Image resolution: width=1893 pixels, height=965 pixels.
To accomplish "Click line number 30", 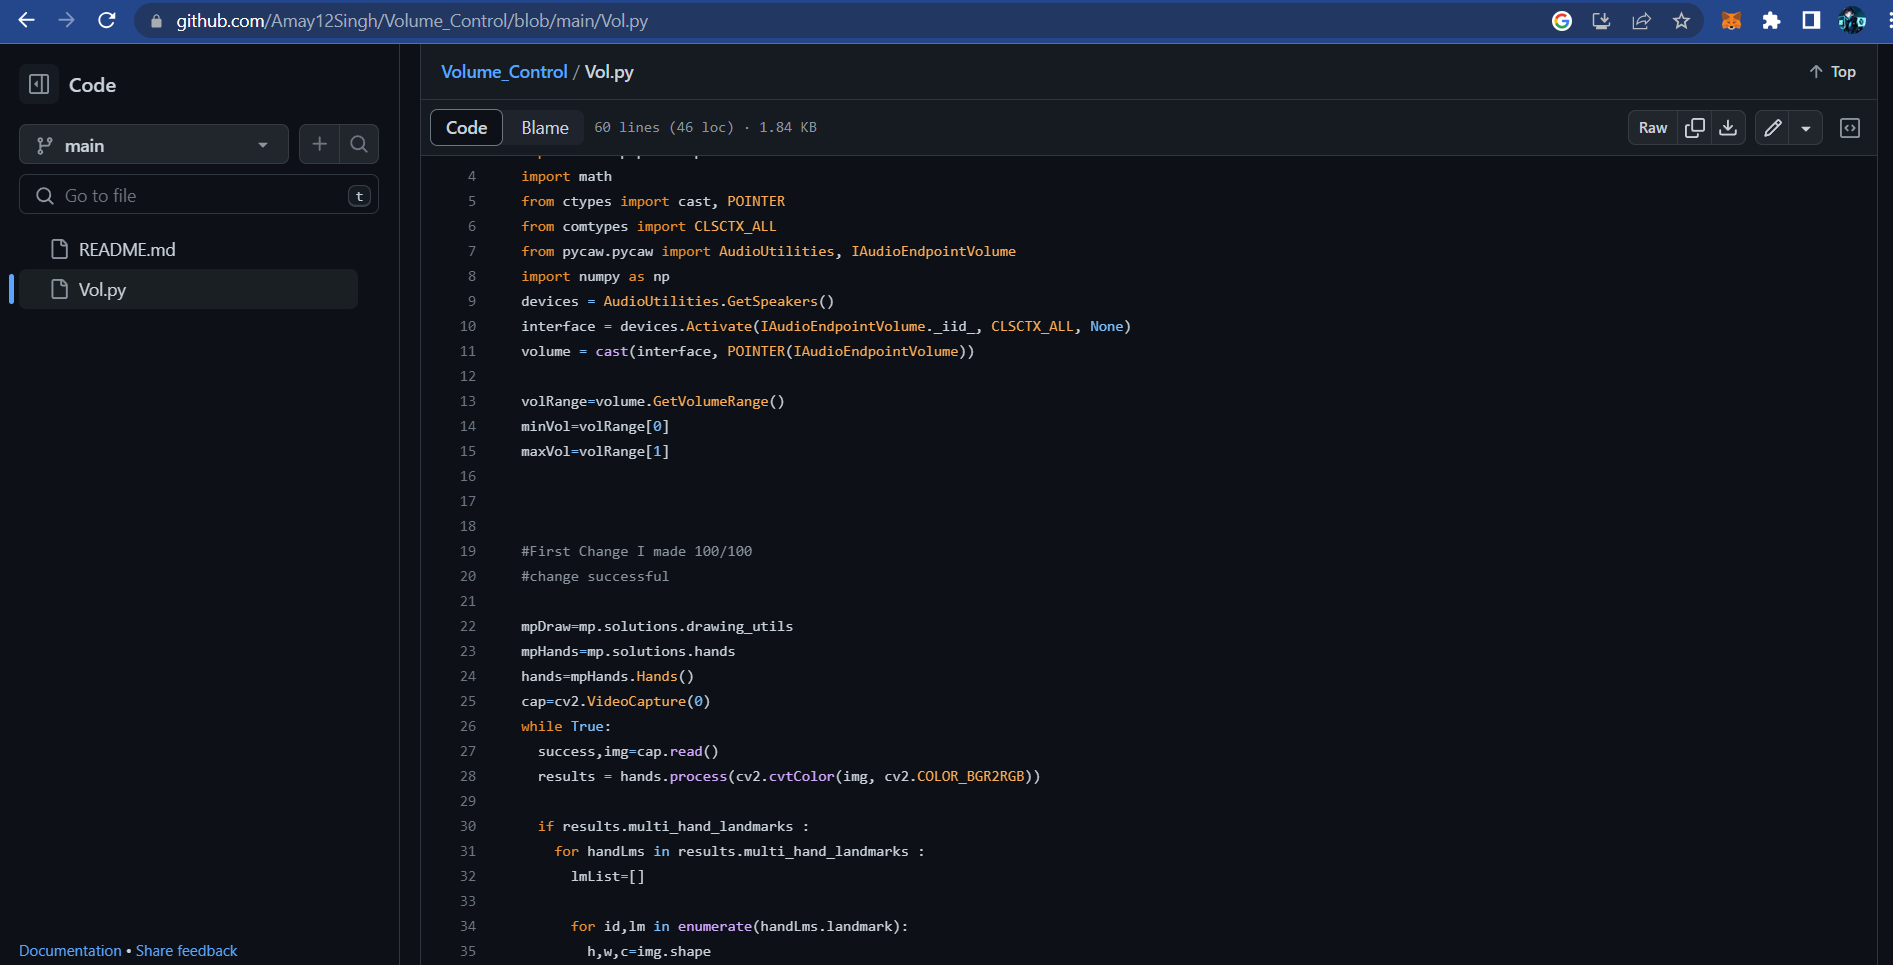I will click(x=468, y=826).
